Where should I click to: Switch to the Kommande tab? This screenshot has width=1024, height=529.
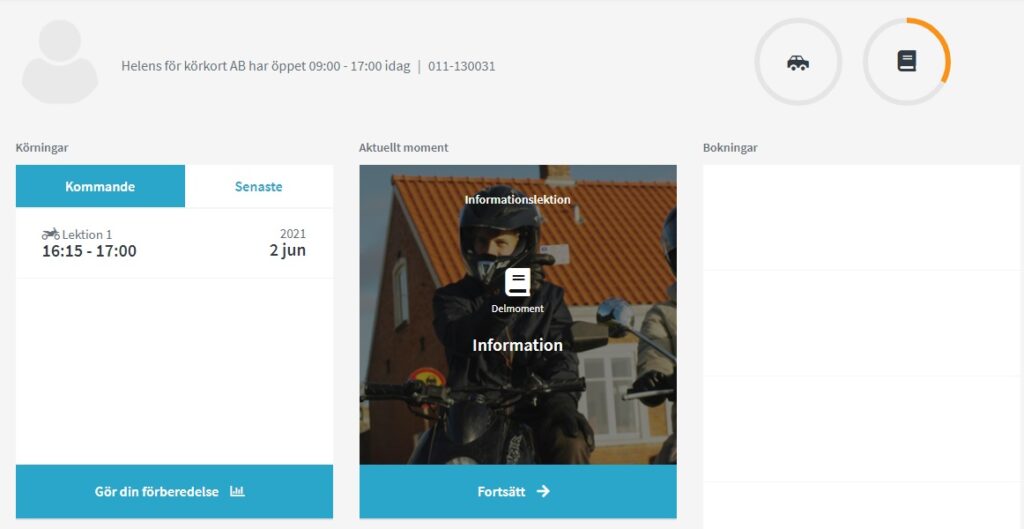pos(100,186)
